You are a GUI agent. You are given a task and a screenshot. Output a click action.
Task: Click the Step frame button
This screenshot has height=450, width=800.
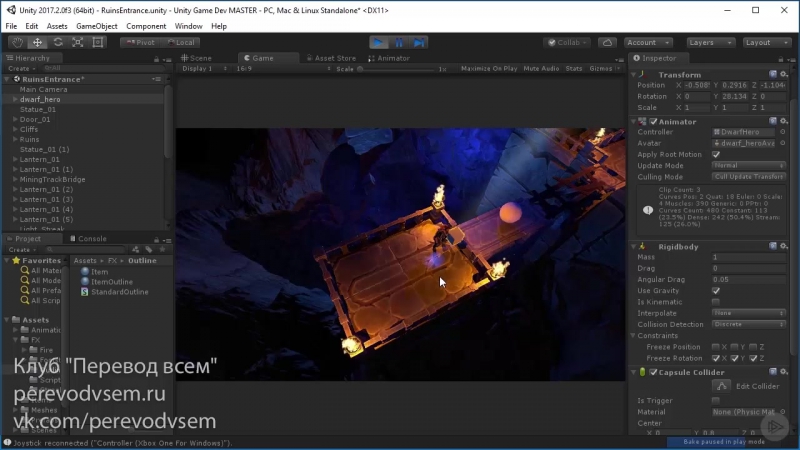pyautogui.click(x=418, y=42)
